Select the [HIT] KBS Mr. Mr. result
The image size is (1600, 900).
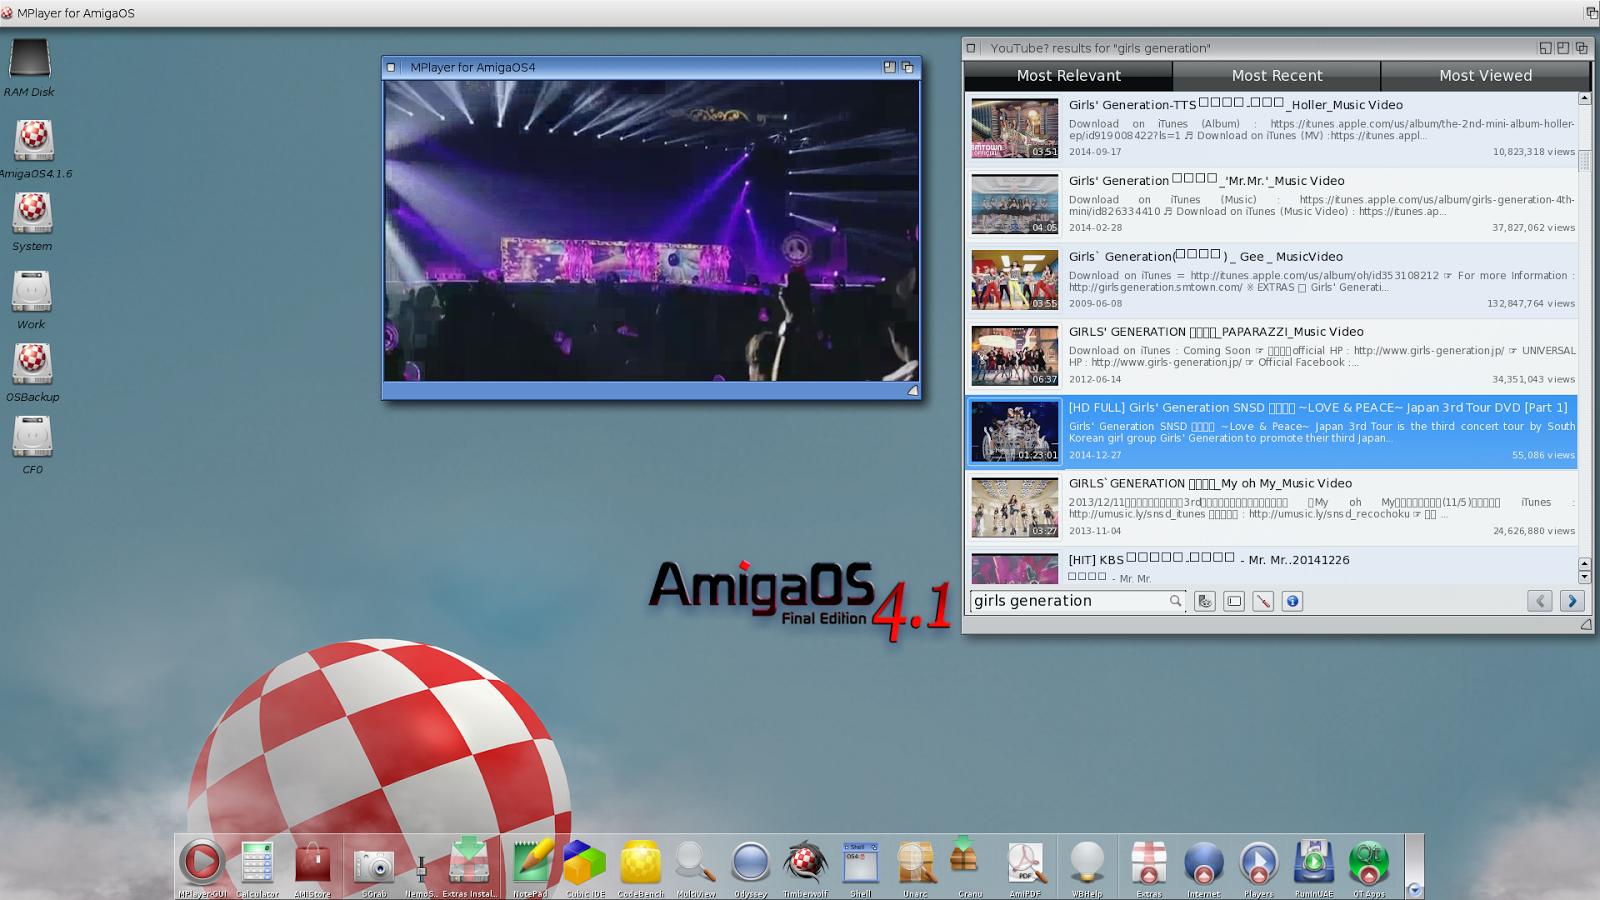tap(1271, 567)
